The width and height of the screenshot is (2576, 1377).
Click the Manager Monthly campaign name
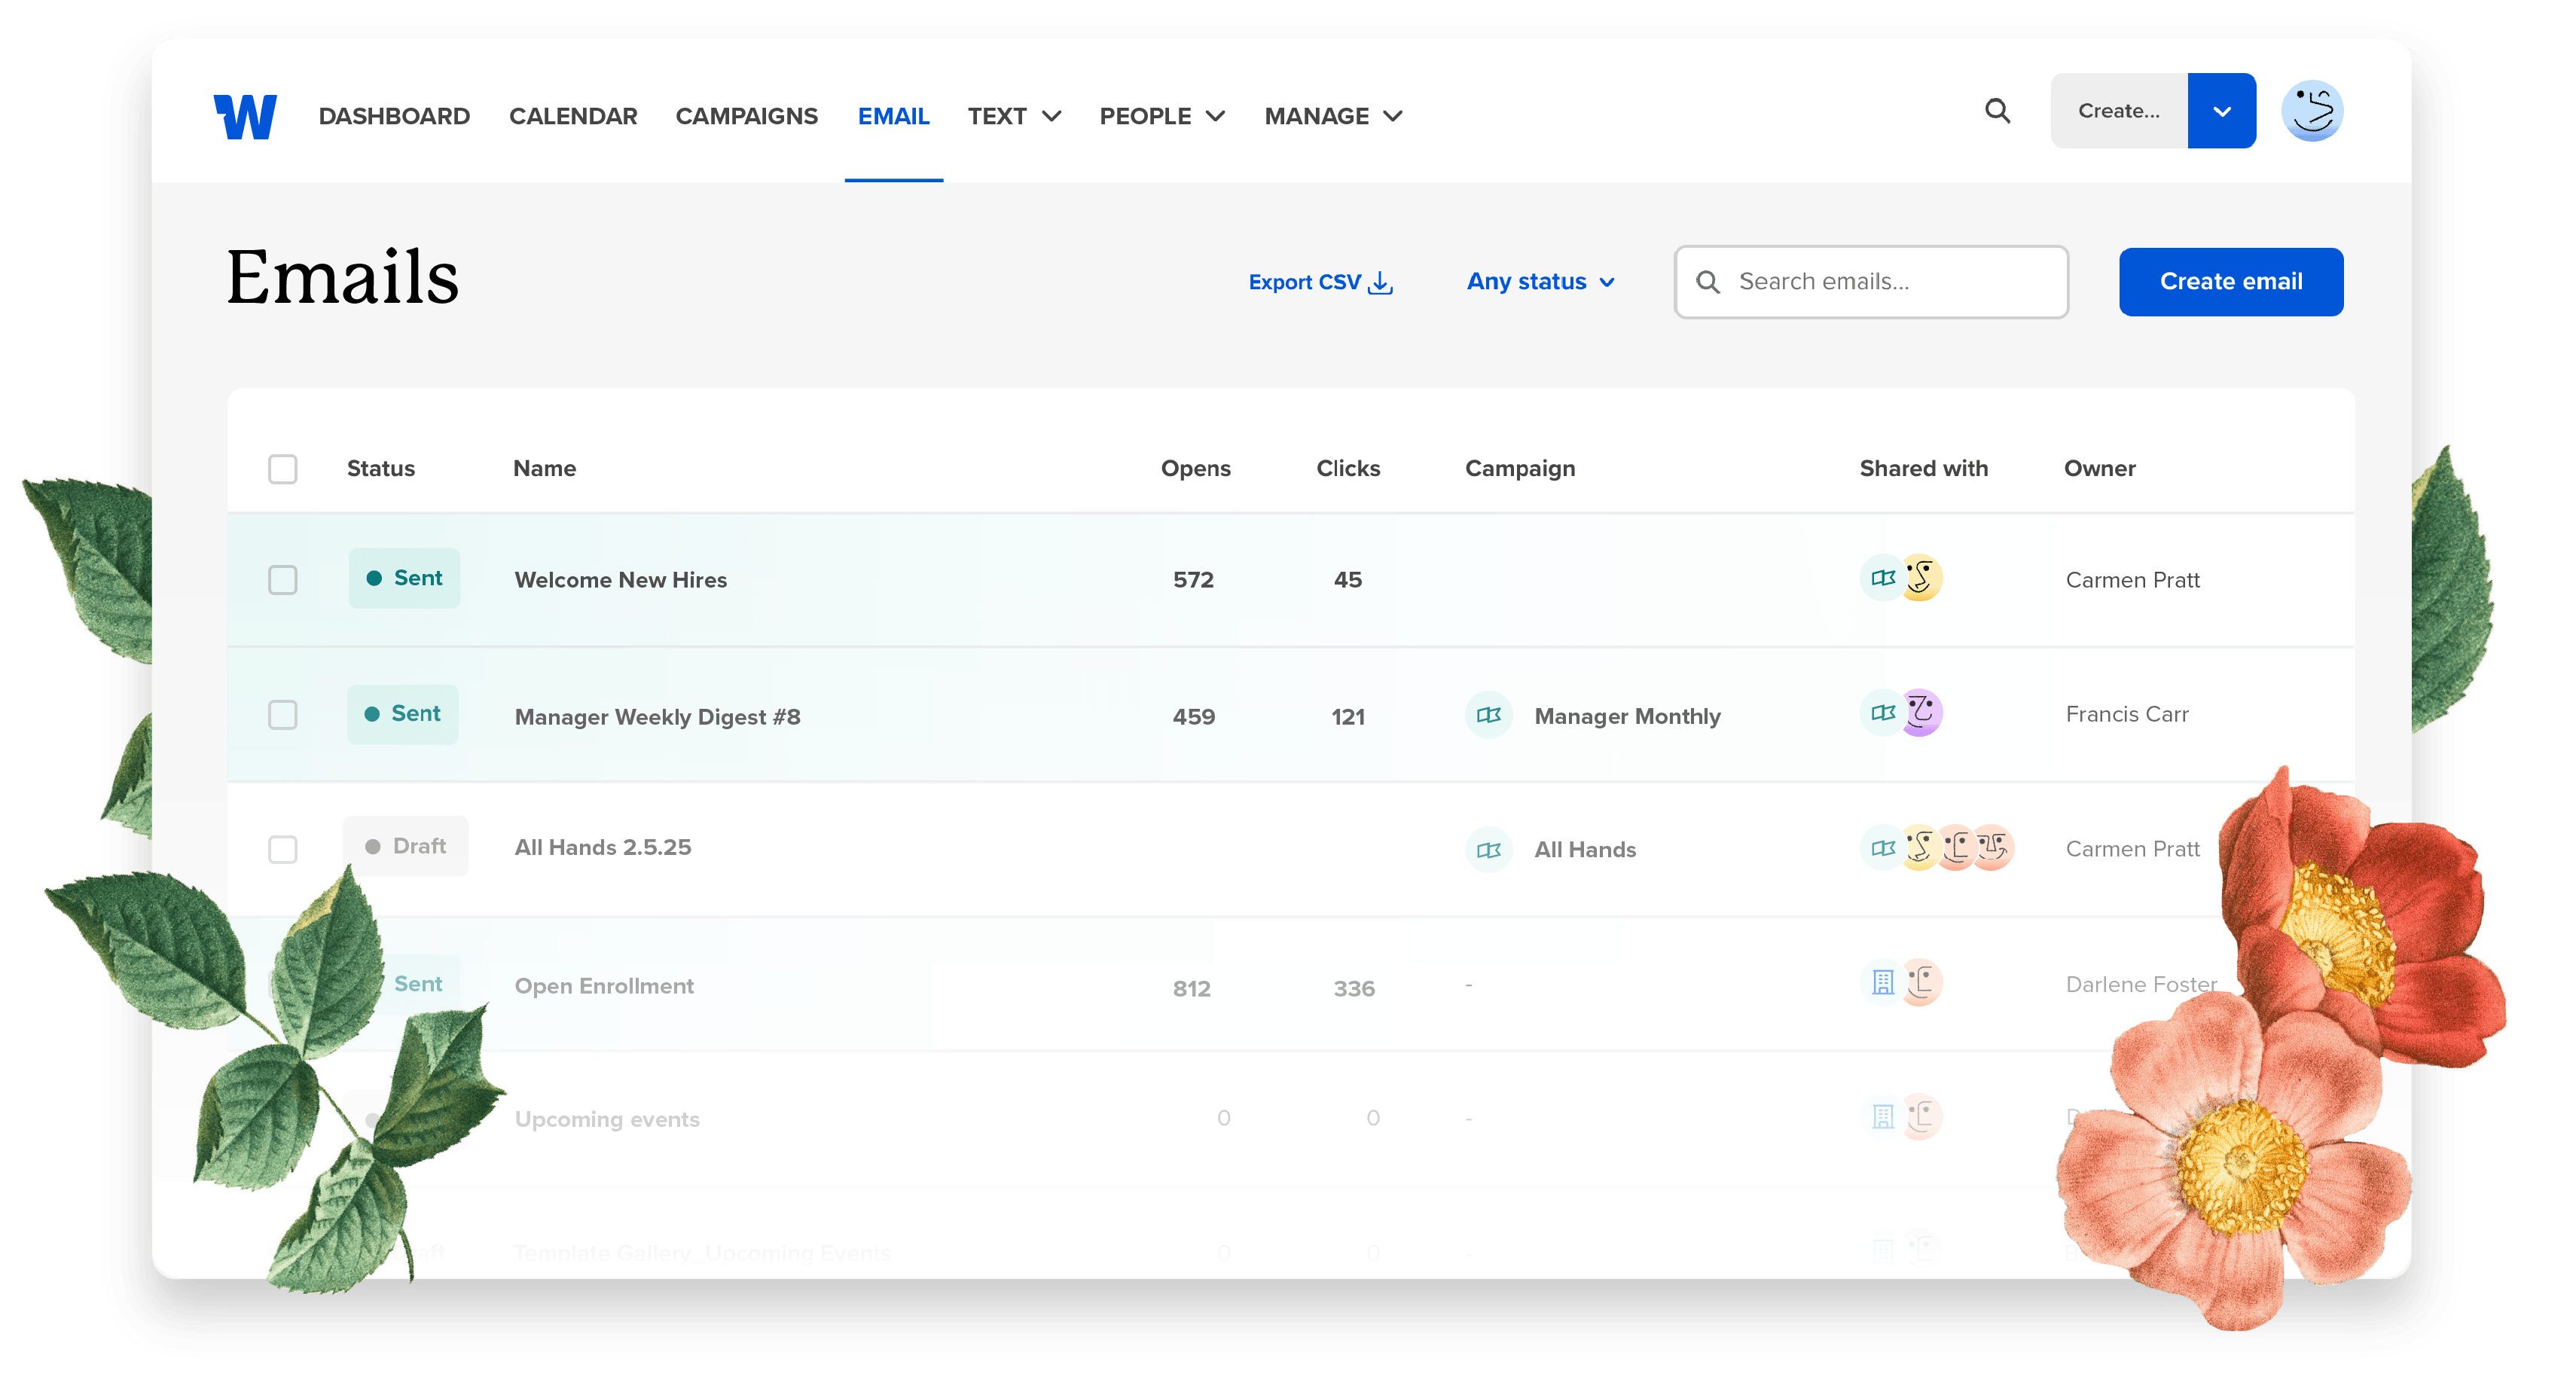tap(1627, 717)
